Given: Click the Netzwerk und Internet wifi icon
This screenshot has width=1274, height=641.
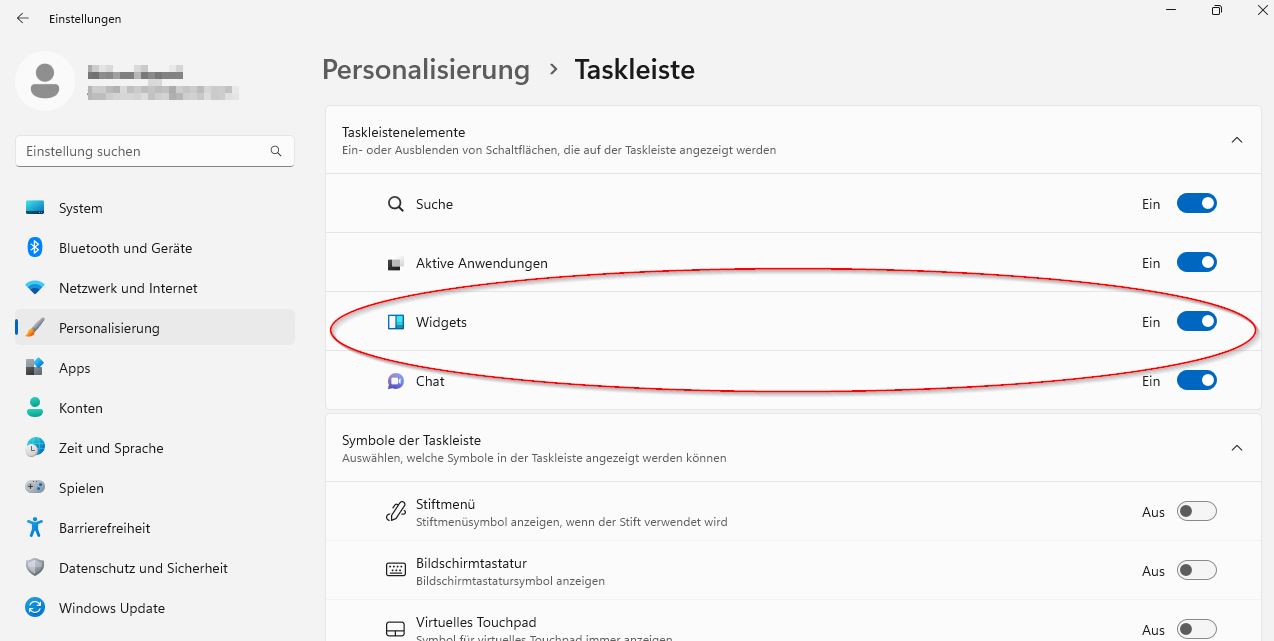Looking at the screenshot, I should 35,288.
